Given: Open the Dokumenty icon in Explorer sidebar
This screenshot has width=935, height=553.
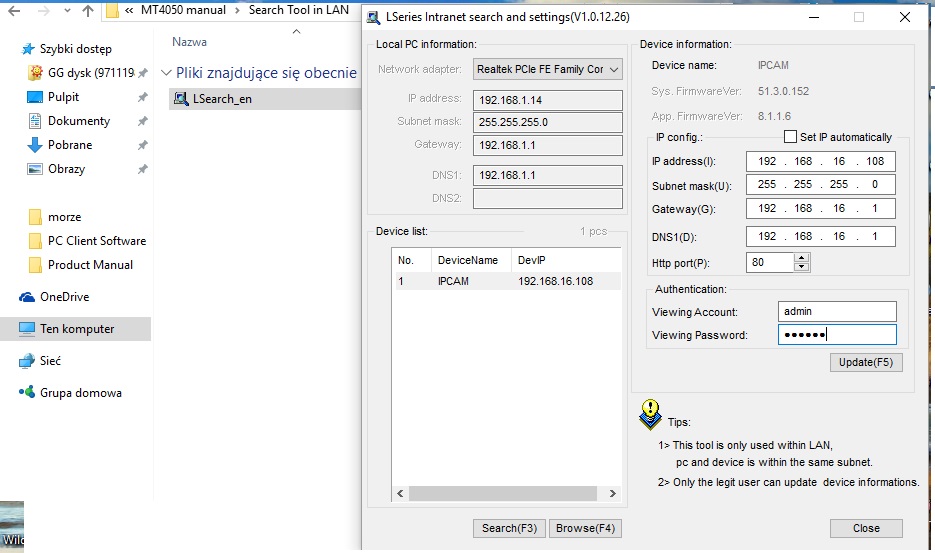Looking at the screenshot, I should click(x=35, y=121).
